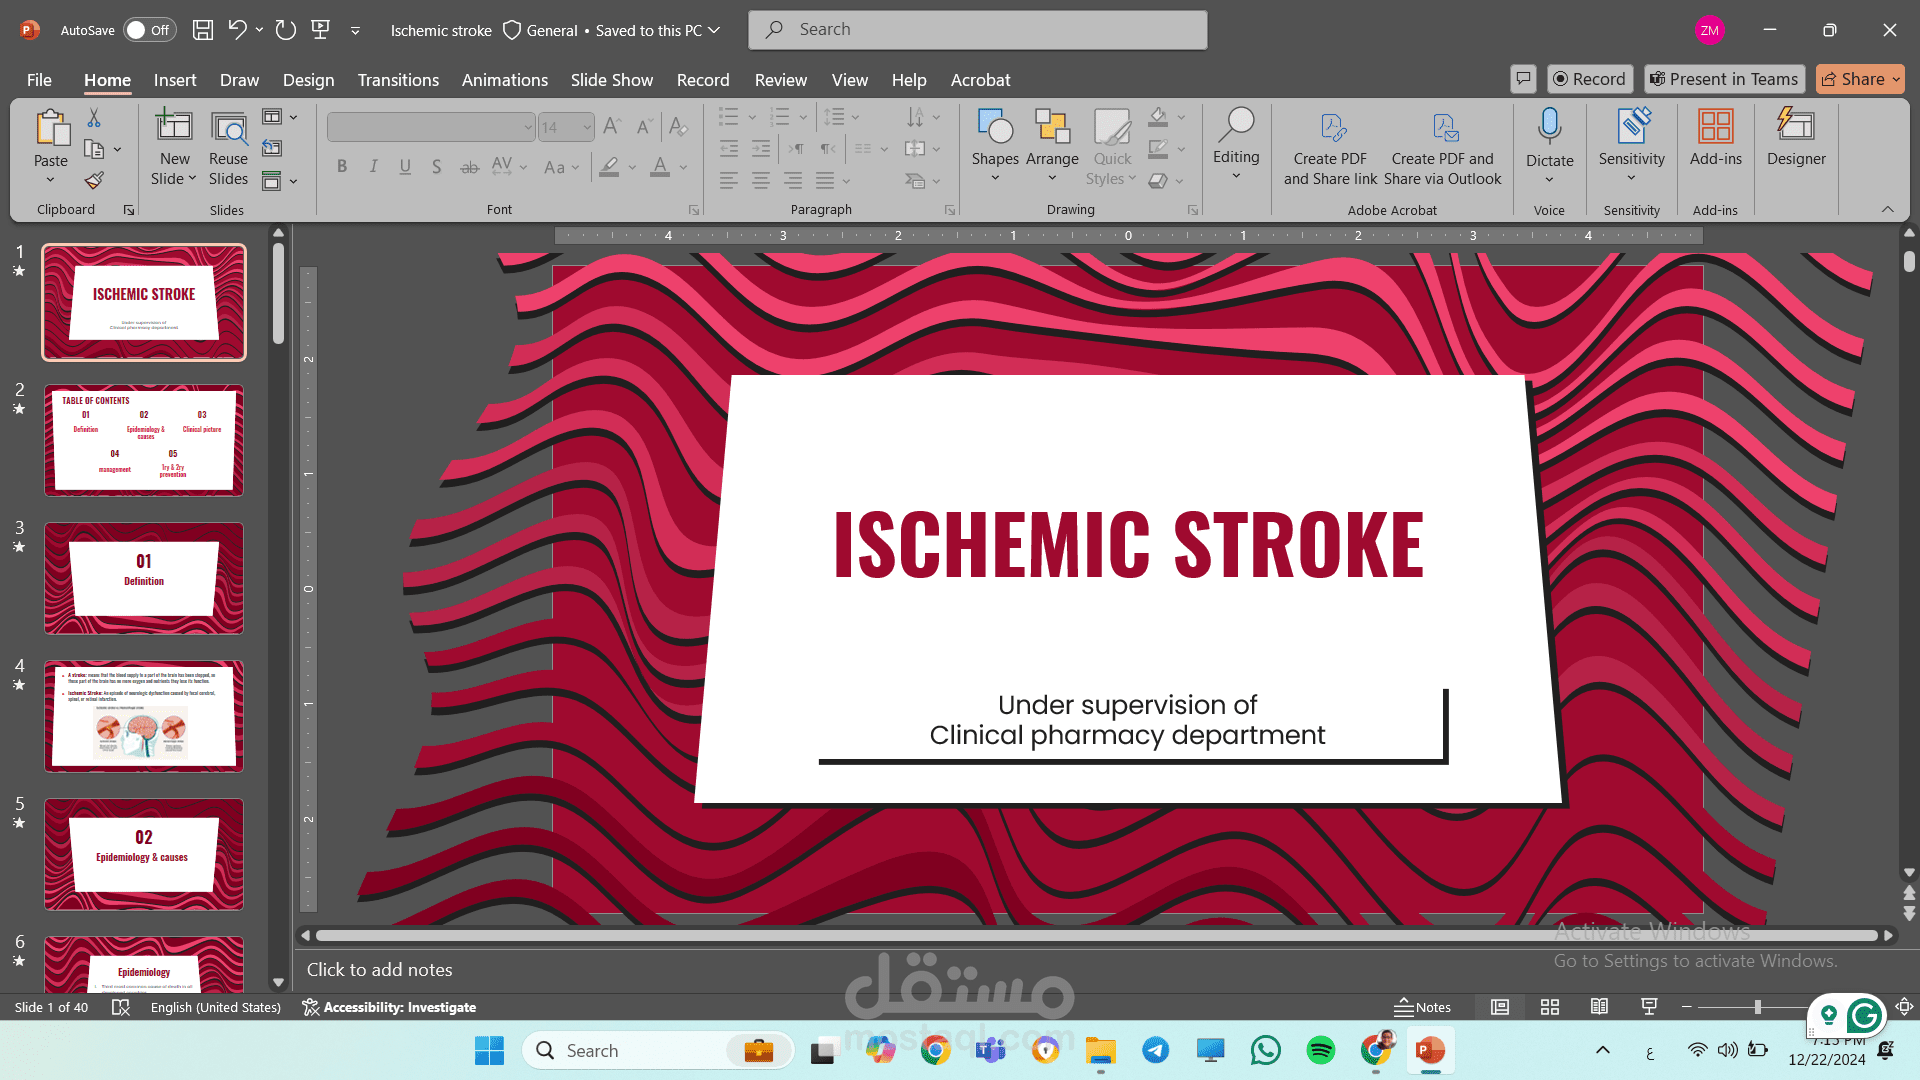Toggle AutoSave switch on
The width and height of the screenshot is (1920, 1080).
click(x=149, y=30)
